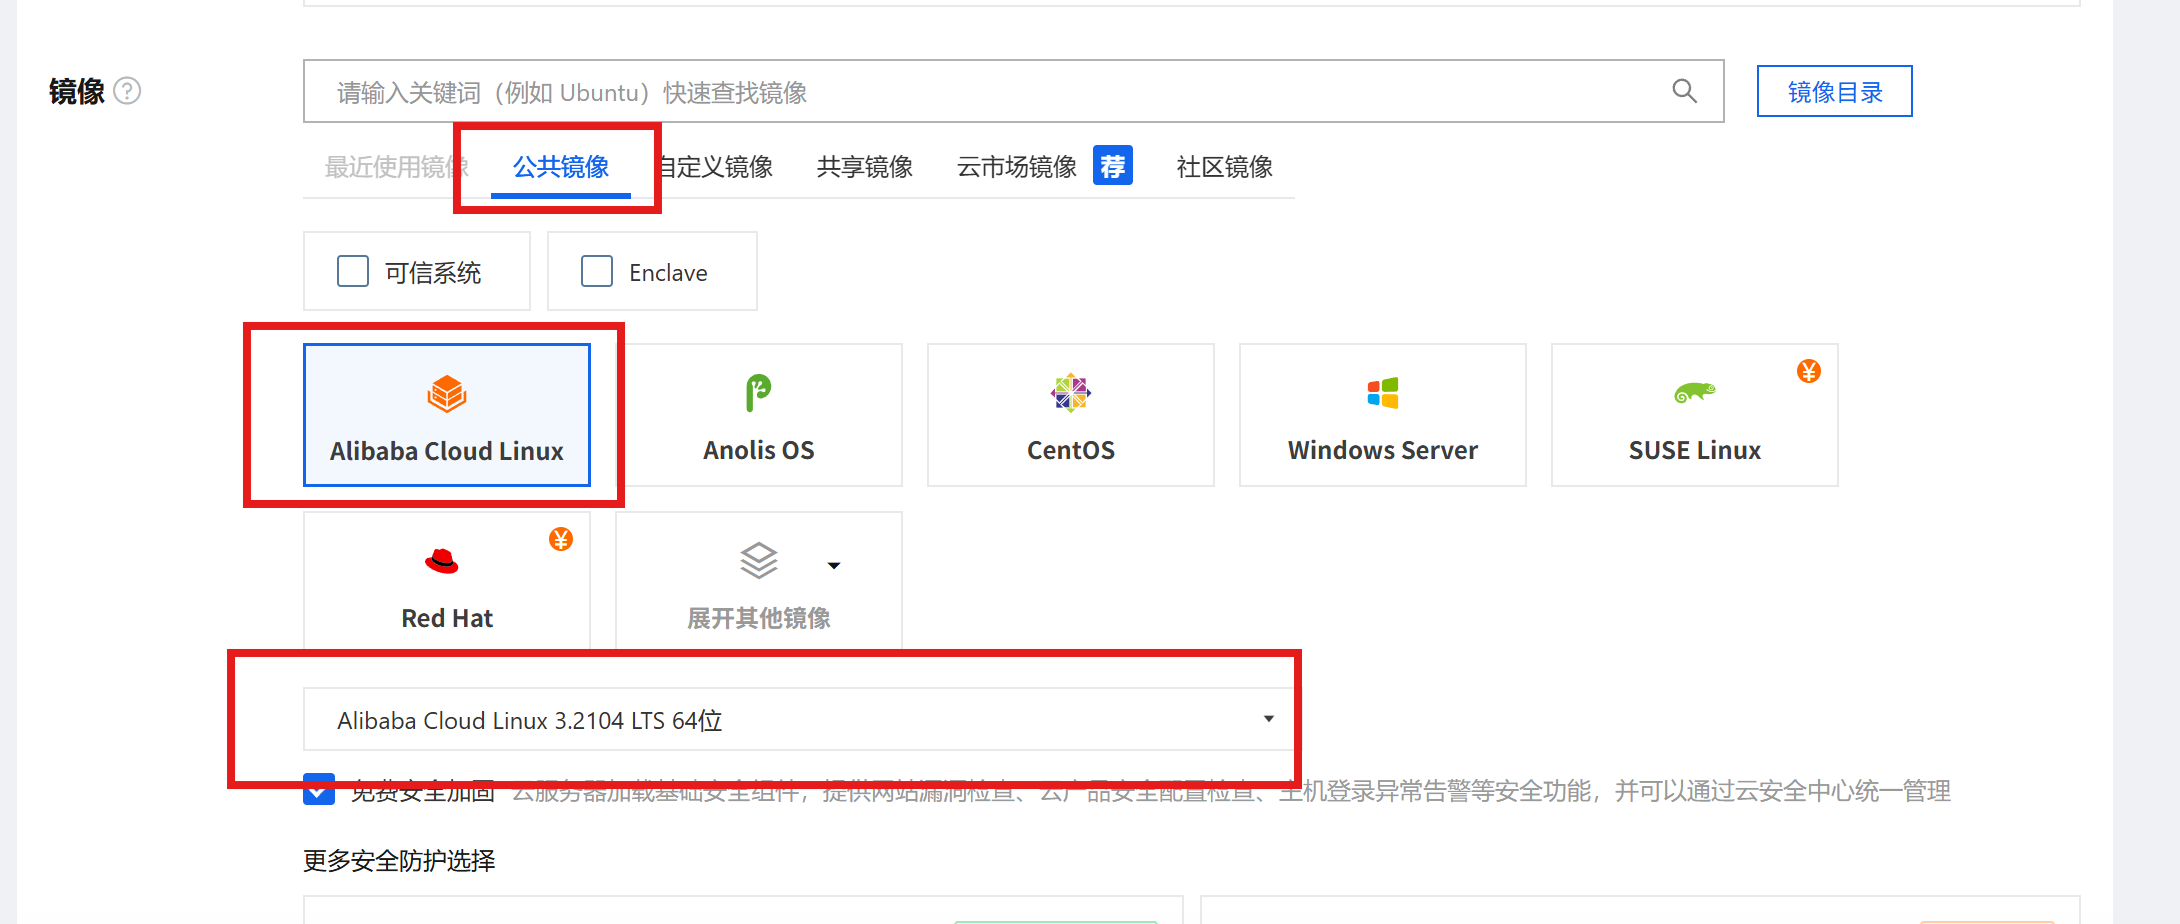Click the Red Hat logo icon
The width and height of the screenshot is (2180, 924).
click(442, 561)
